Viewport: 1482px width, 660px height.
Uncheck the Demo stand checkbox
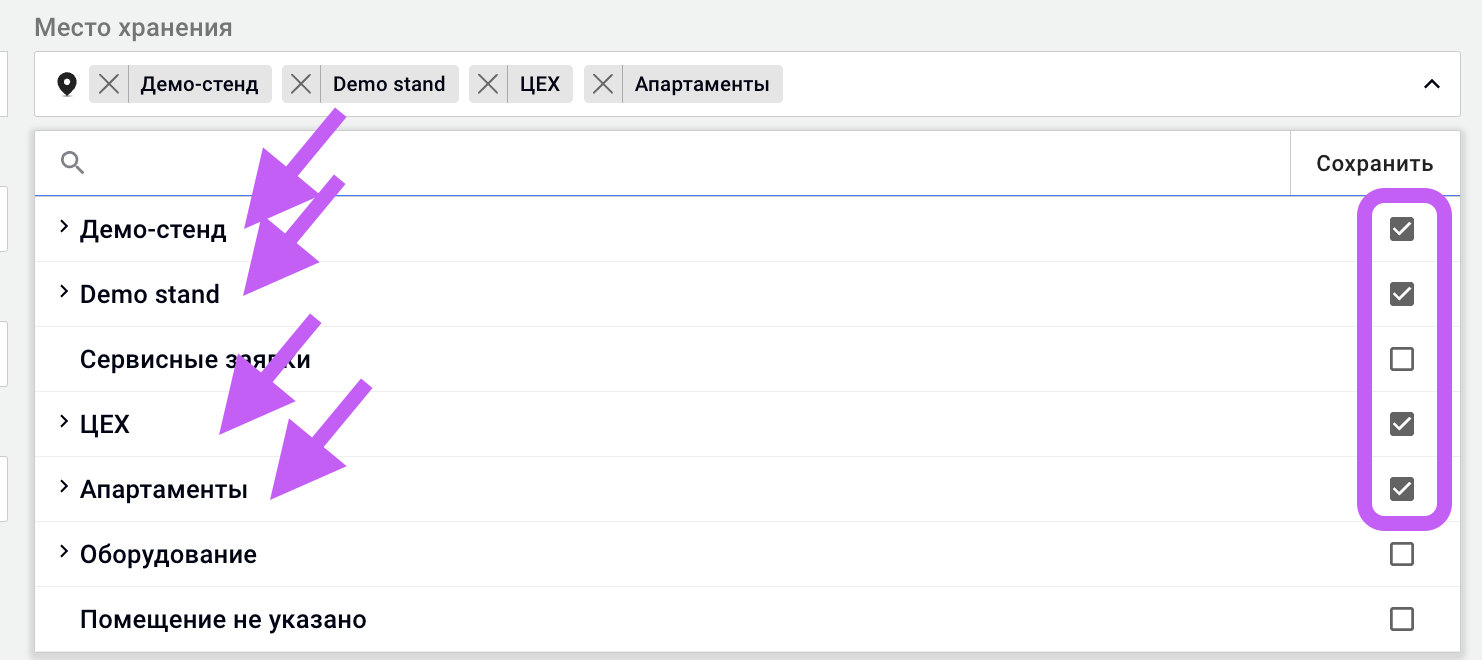coord(1402,294)
